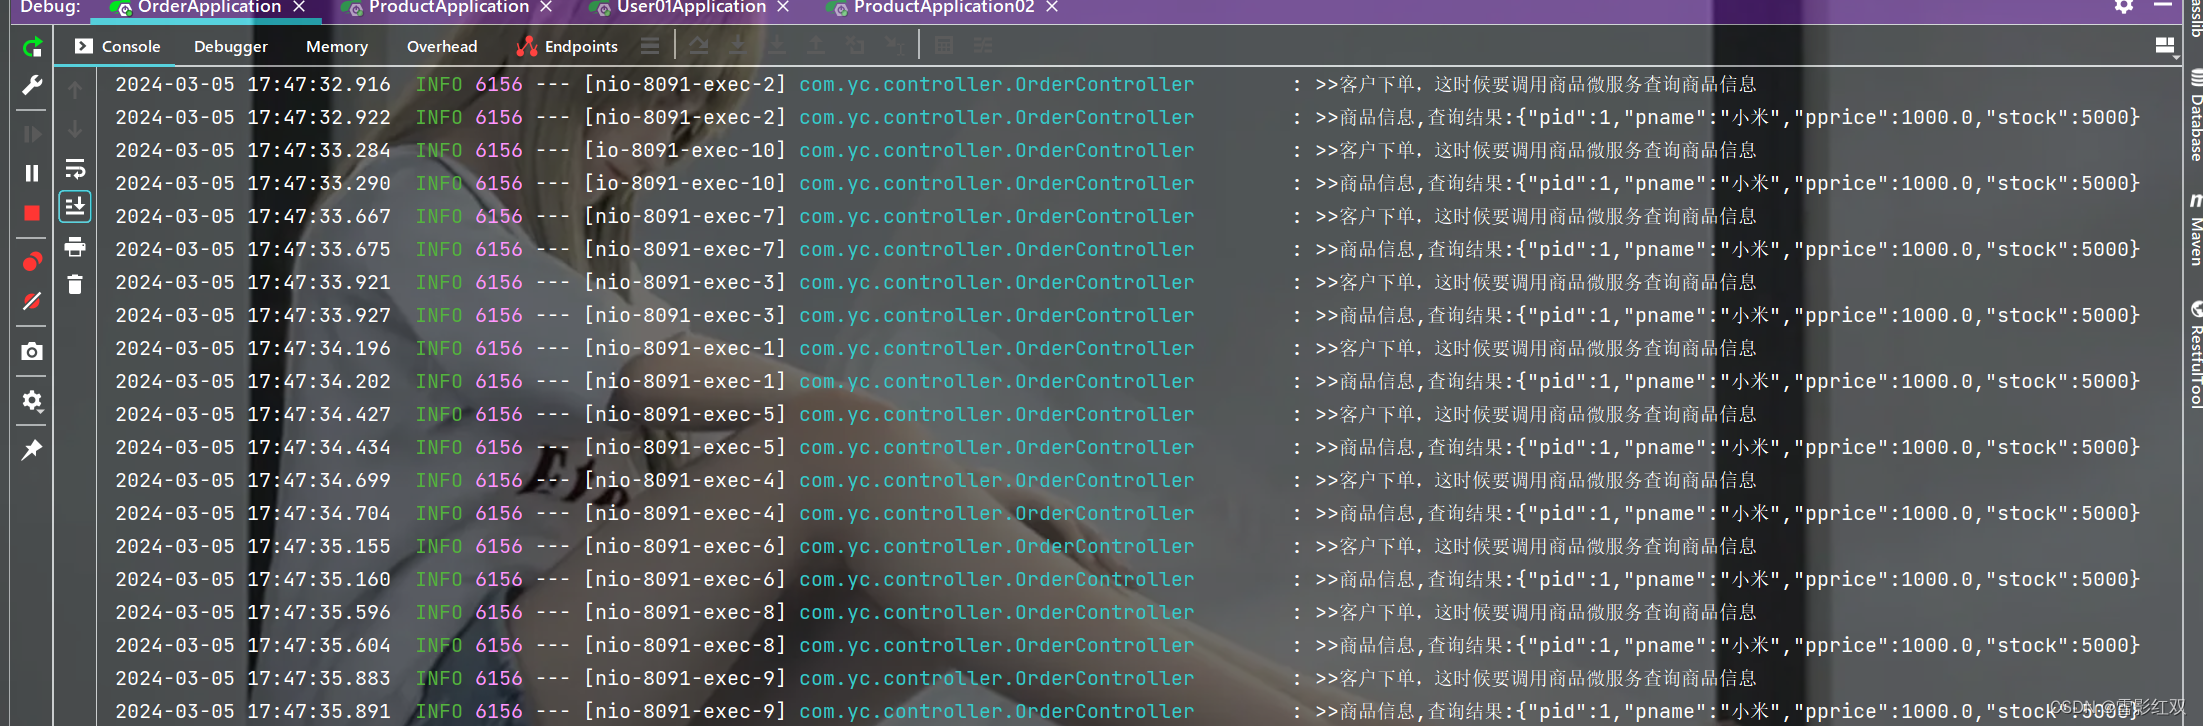This screenshot has height=726, width=2203.
Task: Click process id 6156 in the 17:47:34.196 row
Action: [x=499, y=349]
